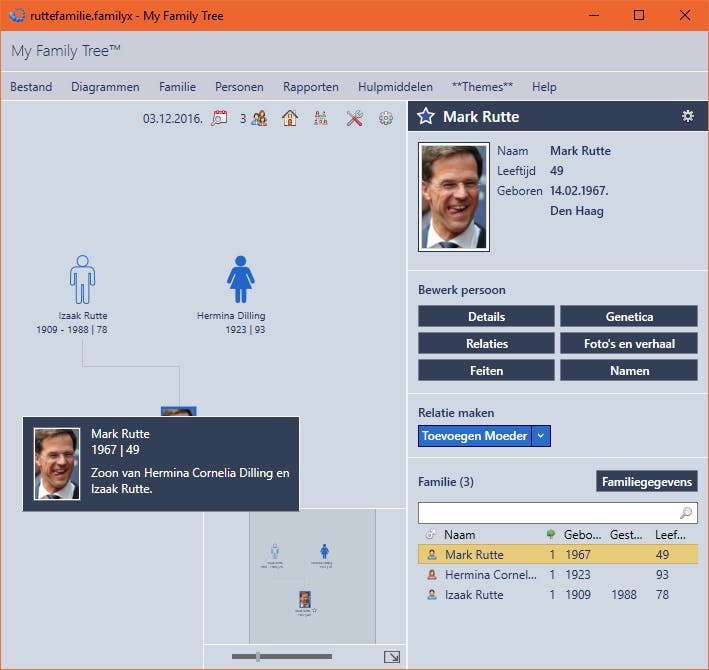Open the Bestand menu
Image resolution: width=709 pixels, height=670 pixels.
(31, 86)
